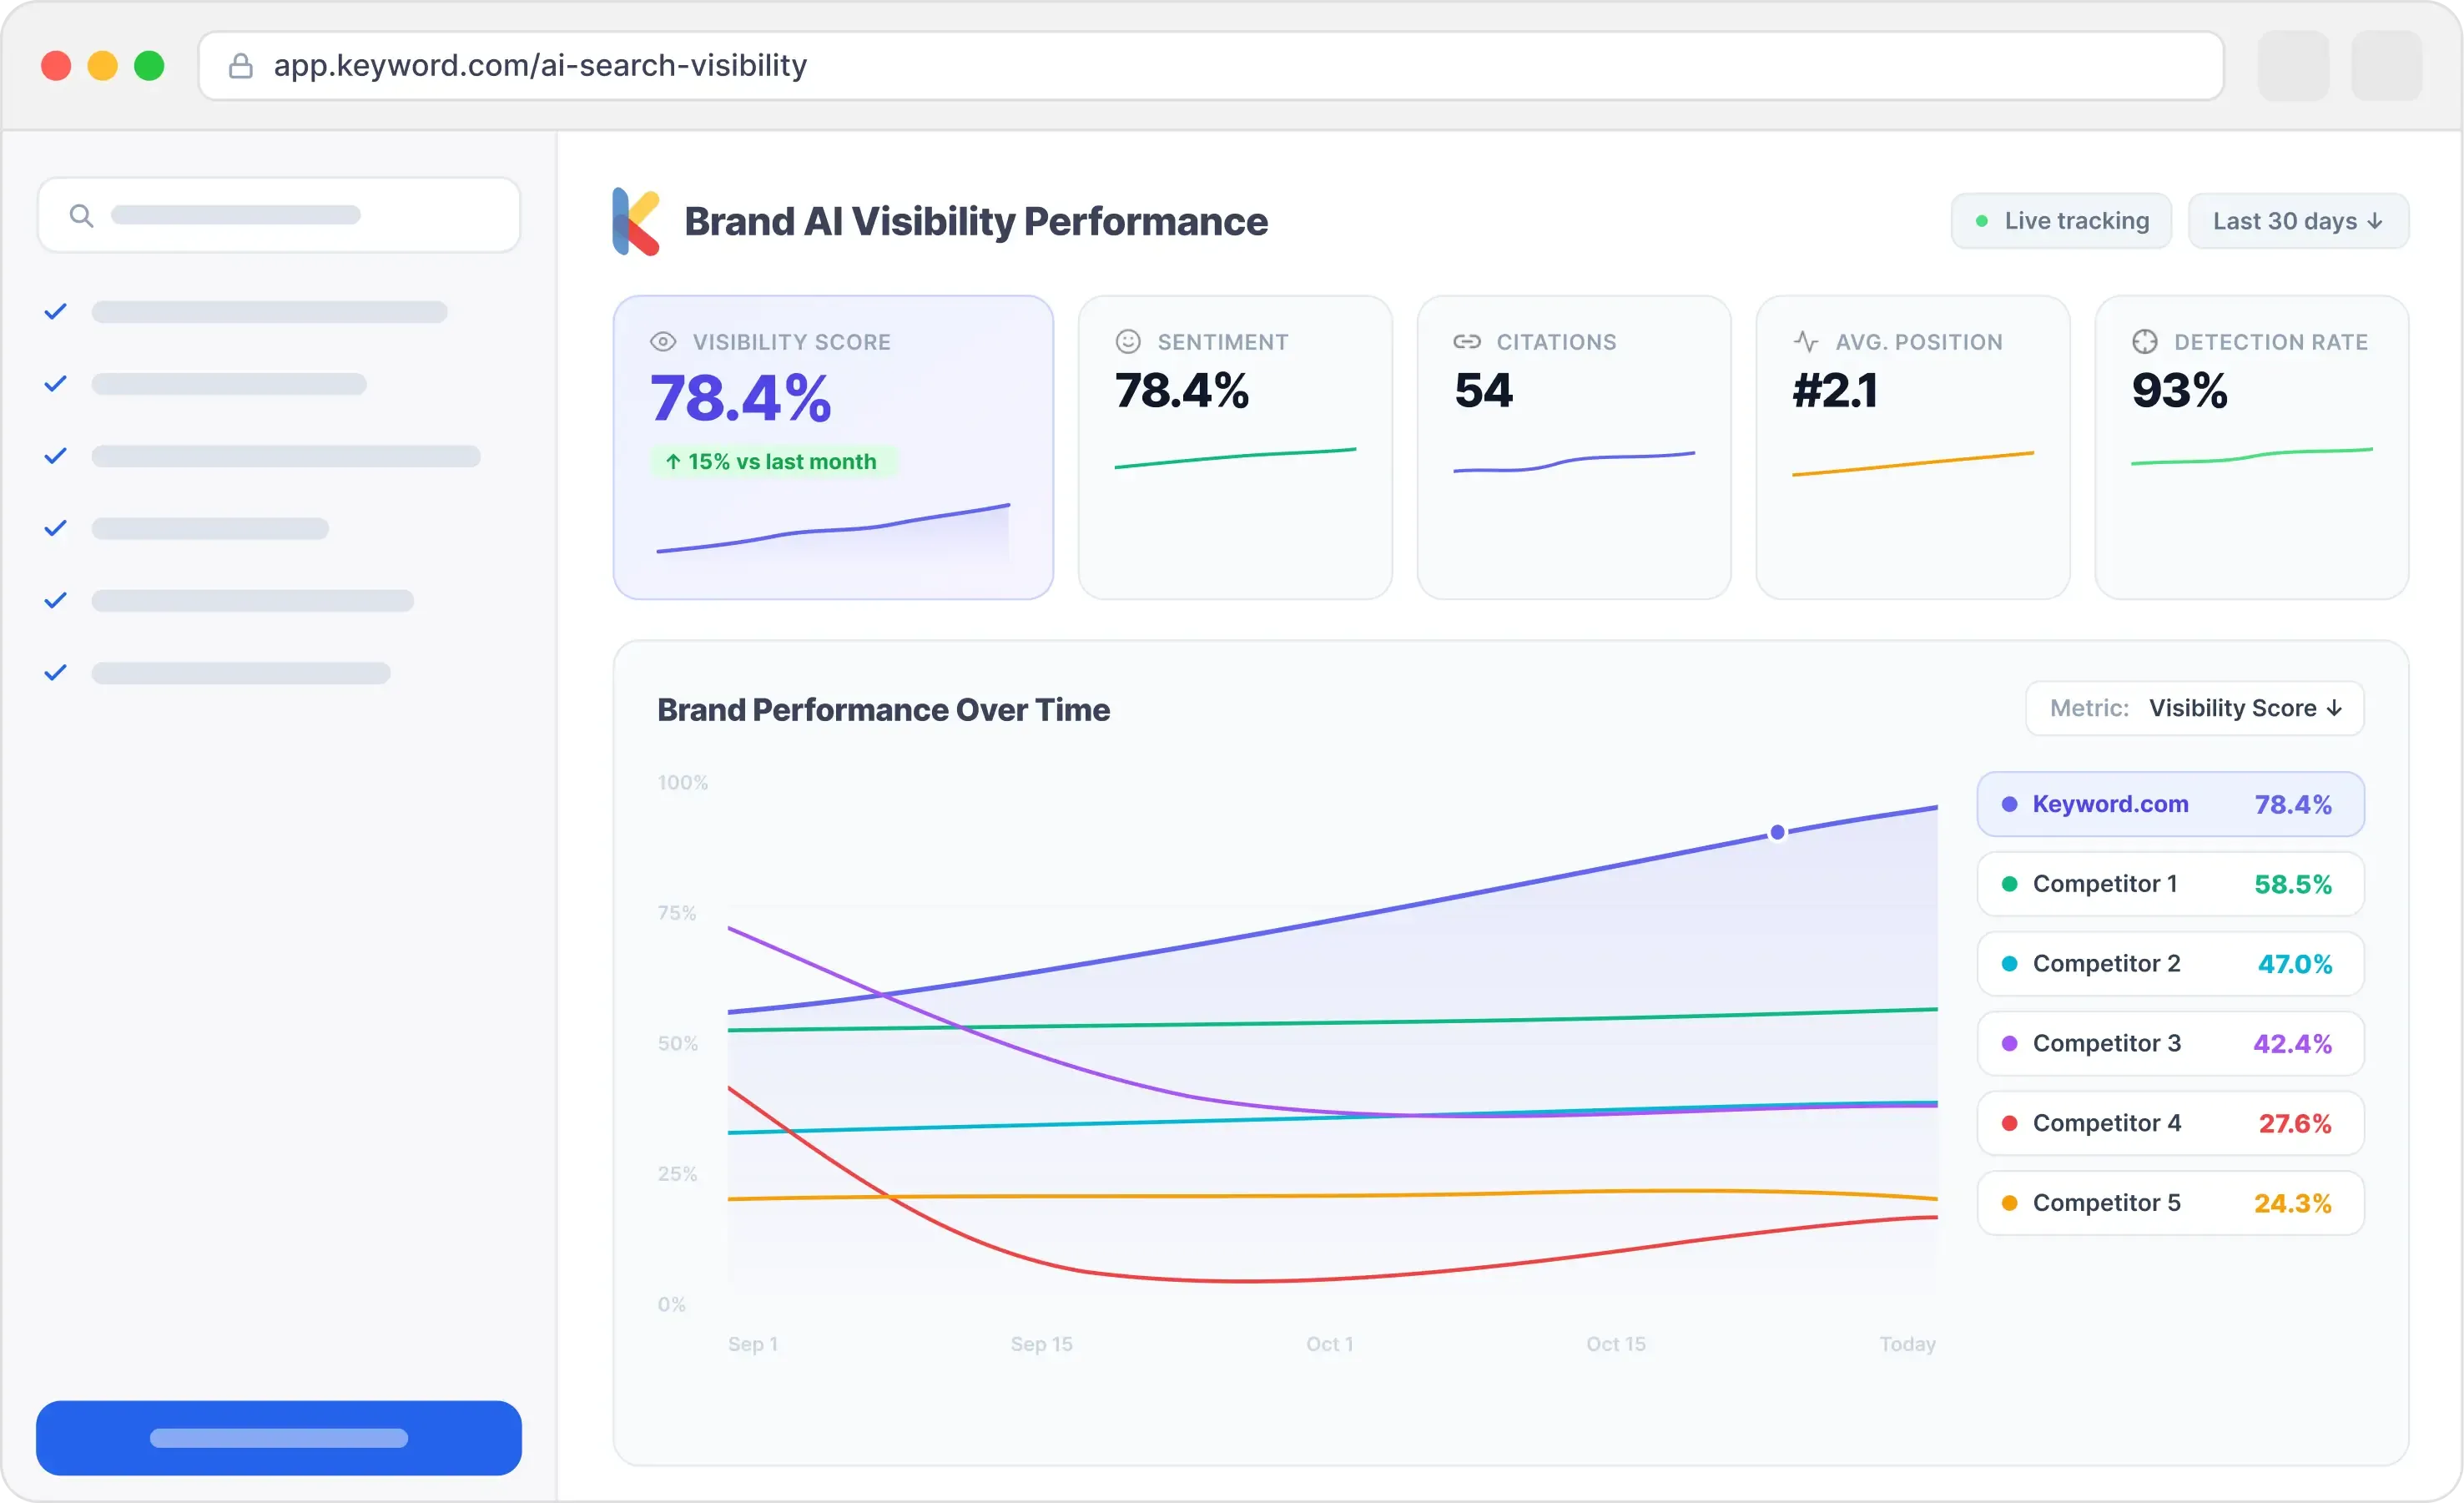Click the smiley icon on Sentiment card
The height and width of the screenshot is (1503, 2464).
(x=1128, y=341)
